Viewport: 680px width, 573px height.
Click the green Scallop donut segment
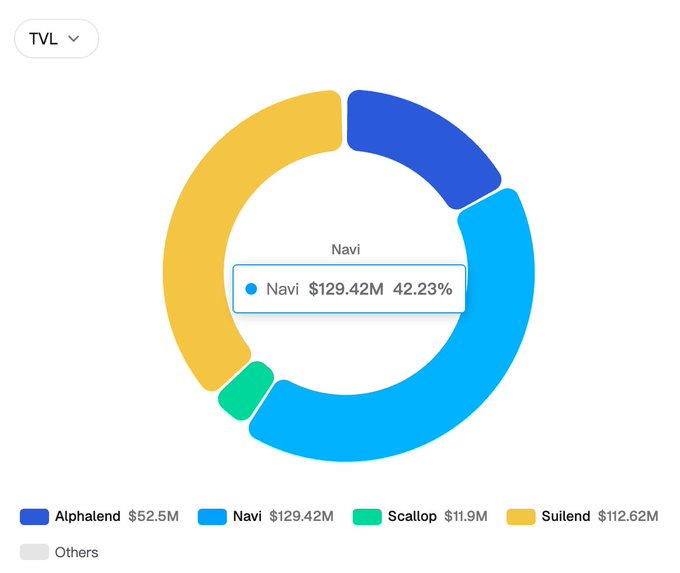click(x=245, y=390)
